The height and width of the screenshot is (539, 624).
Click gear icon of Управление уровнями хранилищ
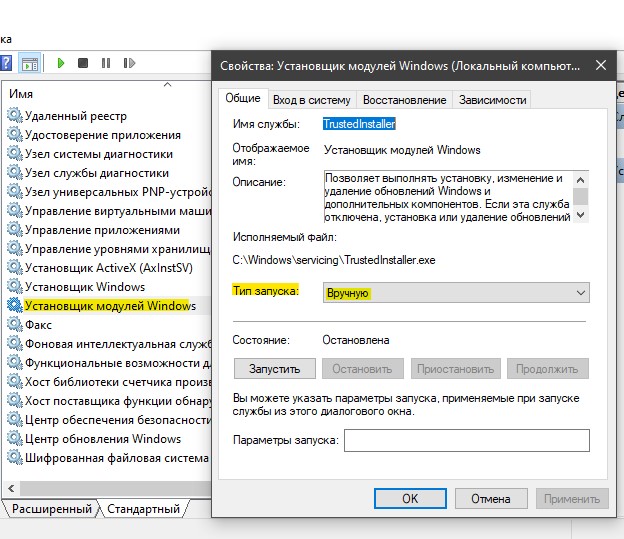[x=15, y=248]
